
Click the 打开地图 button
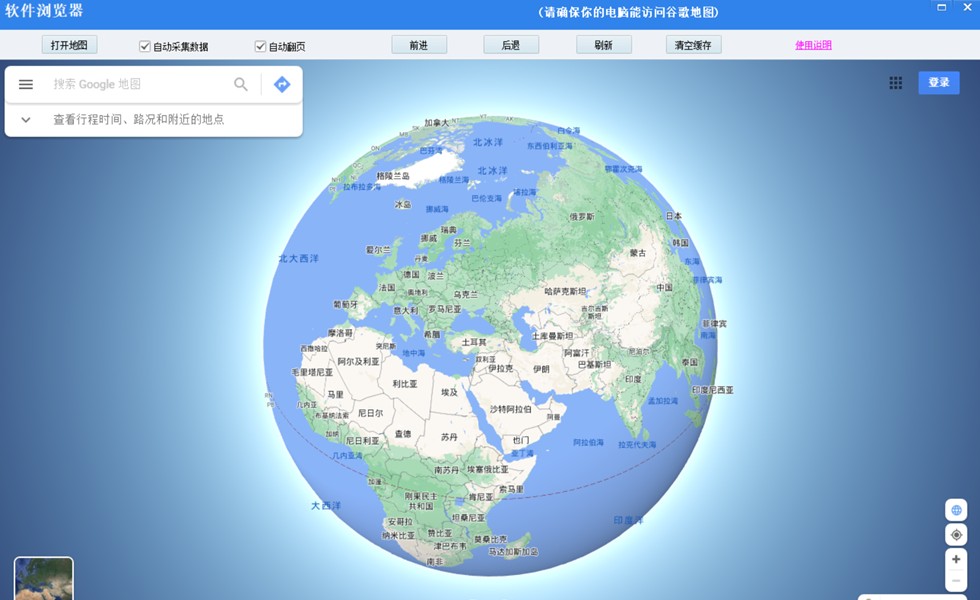[x=69, y=45]
